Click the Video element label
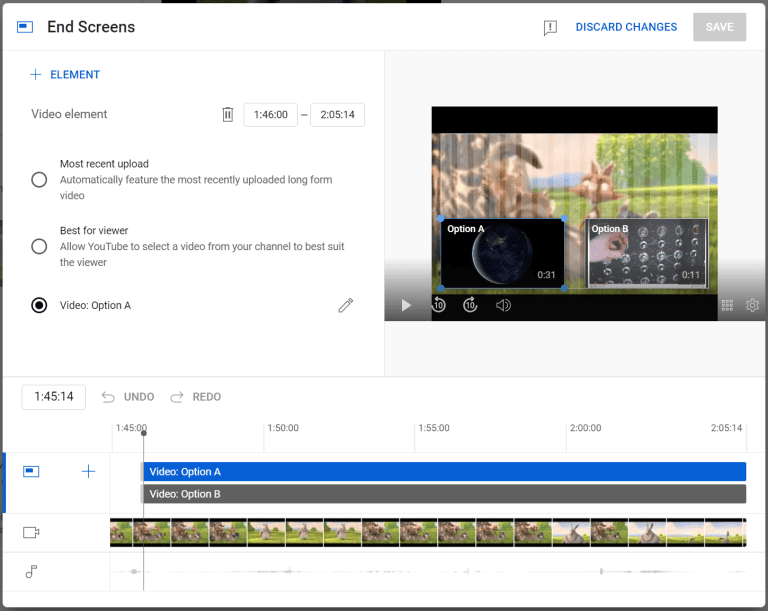768x611 pixels. [x=69, y=114]
